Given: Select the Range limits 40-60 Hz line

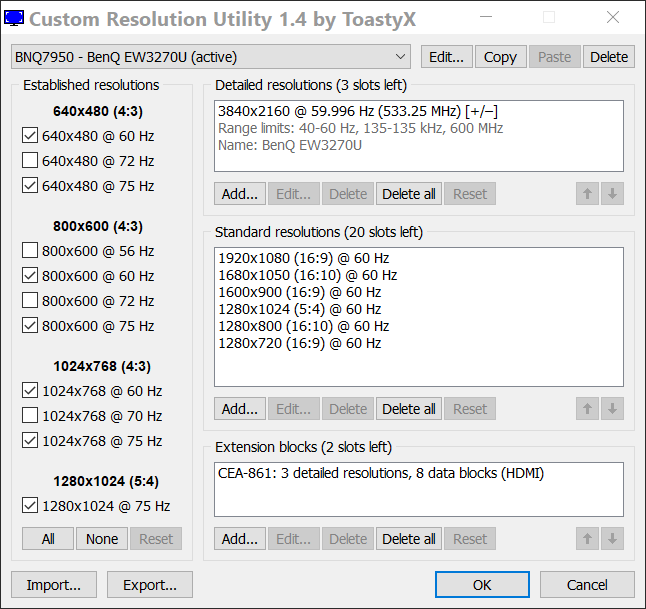Looking at the screenshot, I should [419, 128].
